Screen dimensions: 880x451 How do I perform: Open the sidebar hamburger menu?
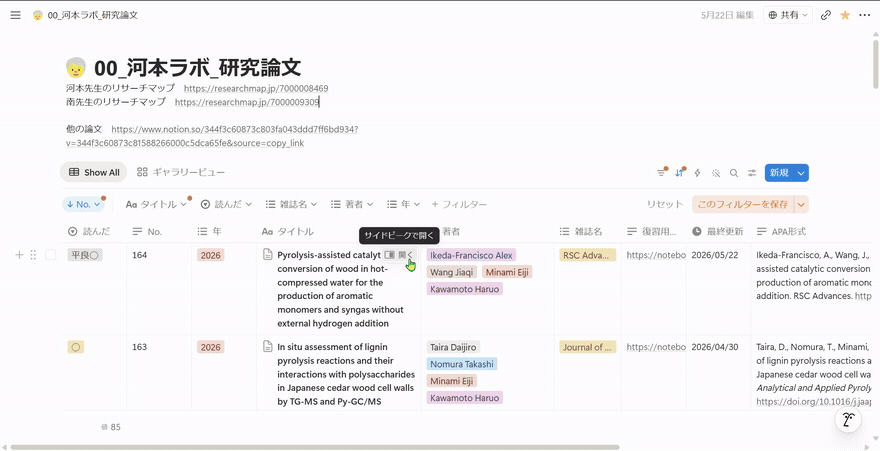[15, 15]
